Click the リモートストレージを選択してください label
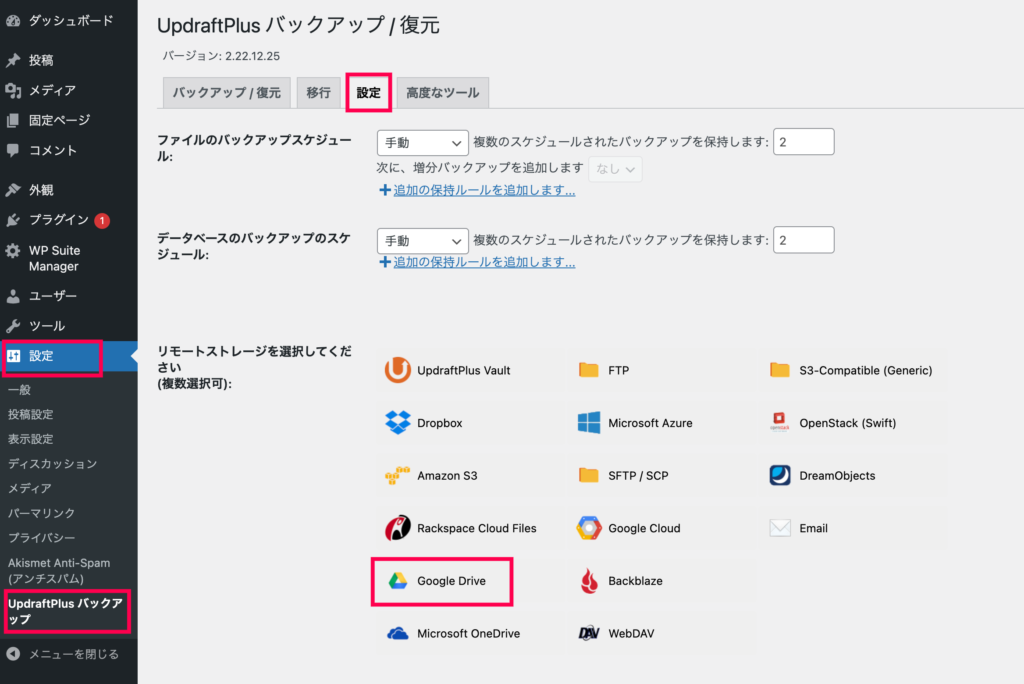 coord(255,367)
